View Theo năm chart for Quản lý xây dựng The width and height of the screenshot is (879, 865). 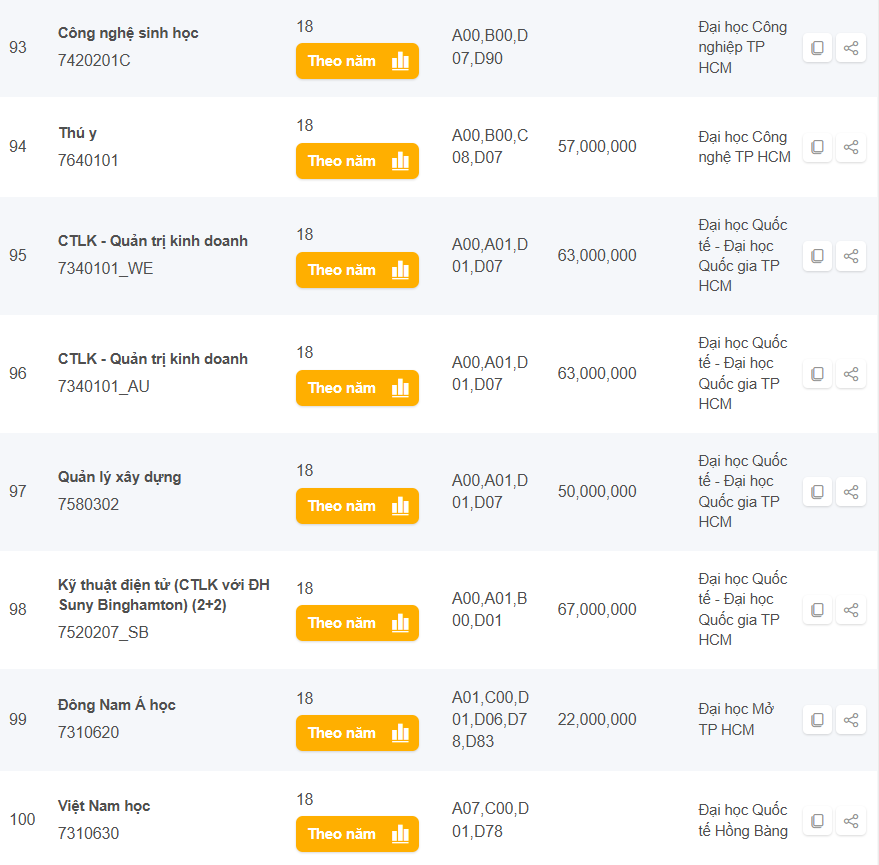pos(357,506)
